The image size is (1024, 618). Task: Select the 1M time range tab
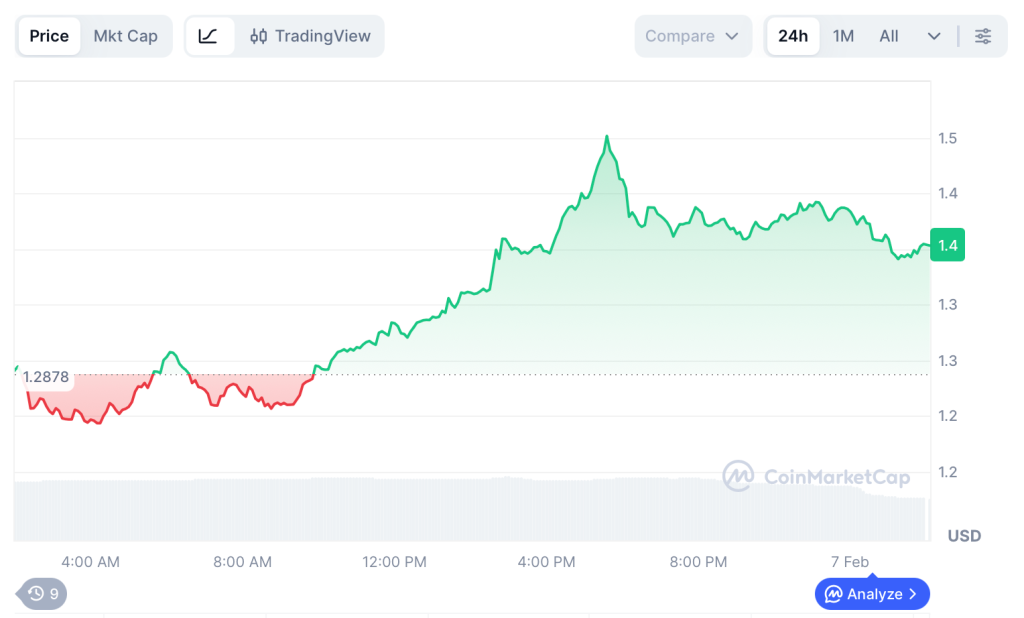coord(843,35)
